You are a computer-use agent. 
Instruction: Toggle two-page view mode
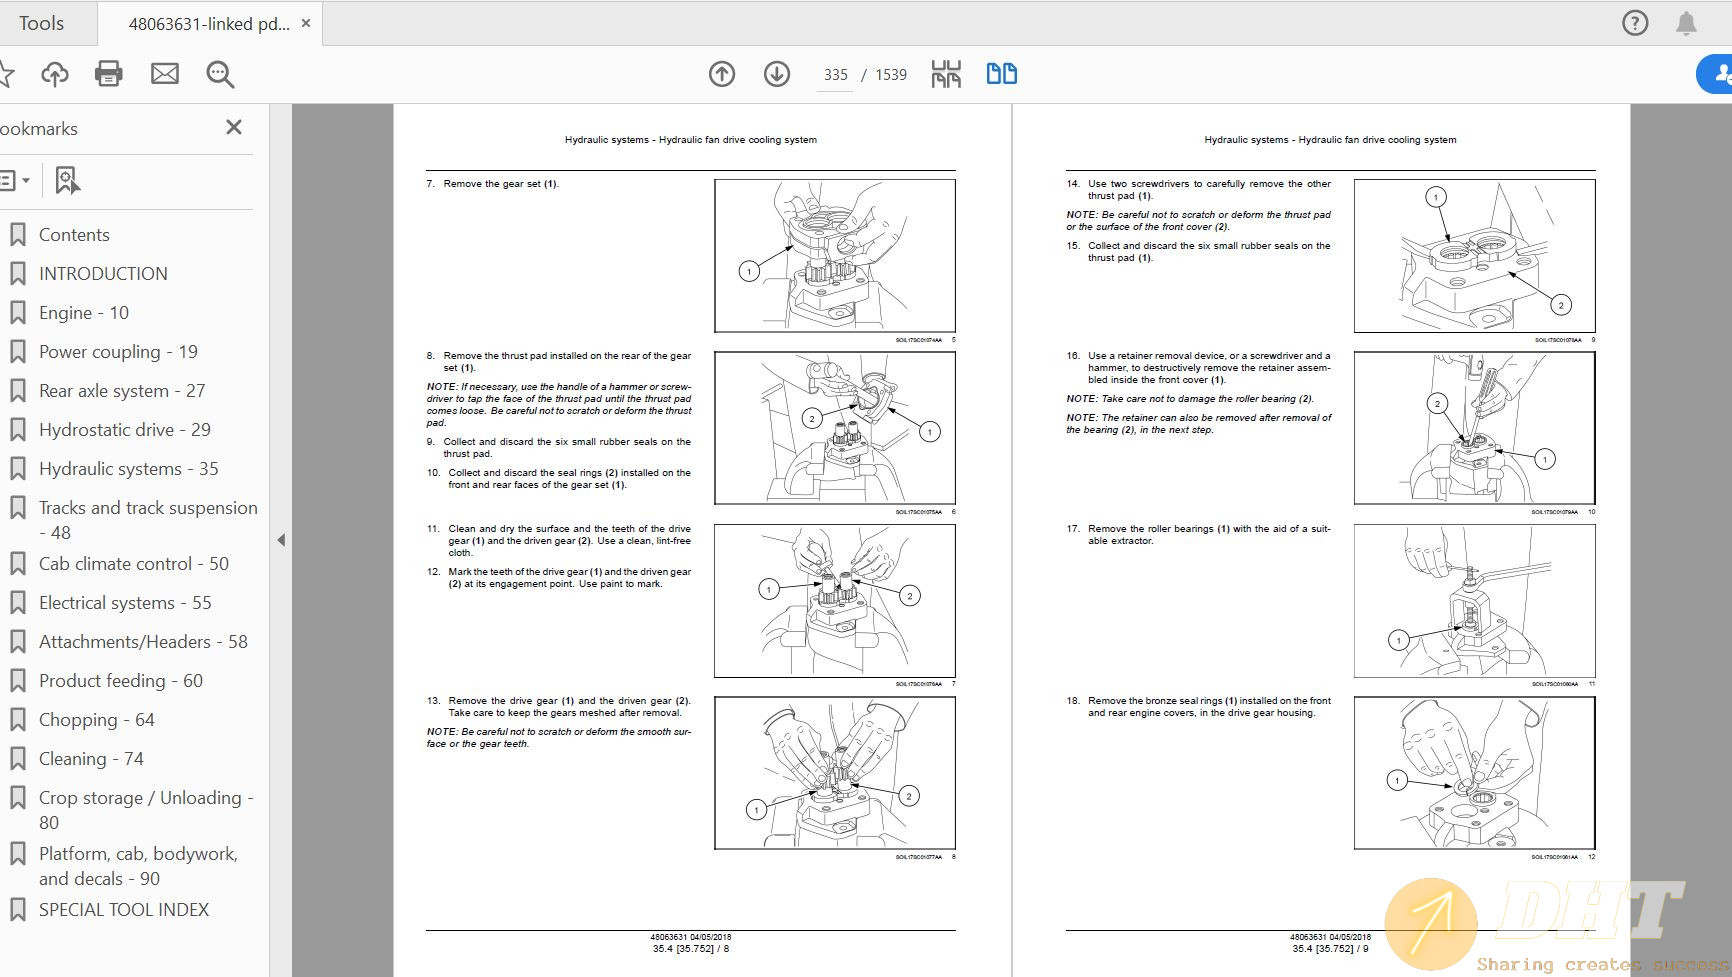pos(1001,74)
